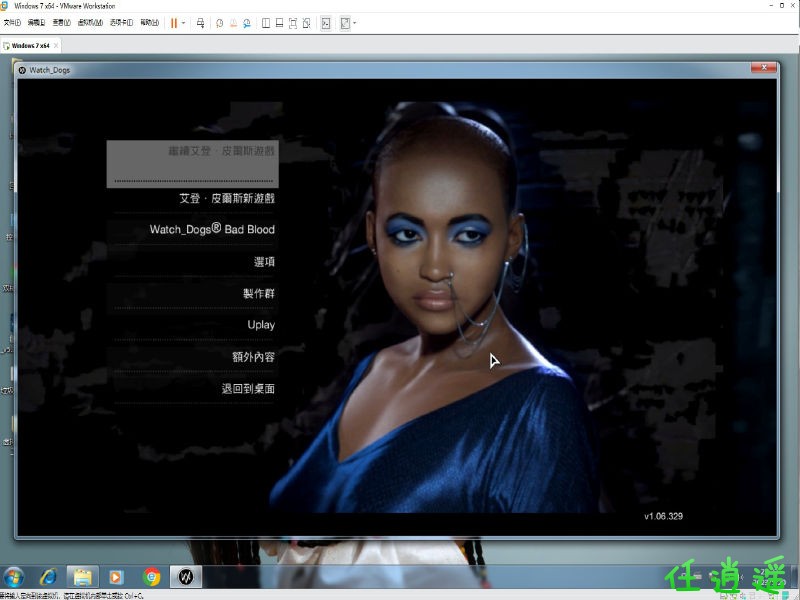
Task: Revert the virtual machine to its snapshot
Action: tap(233, 23)
